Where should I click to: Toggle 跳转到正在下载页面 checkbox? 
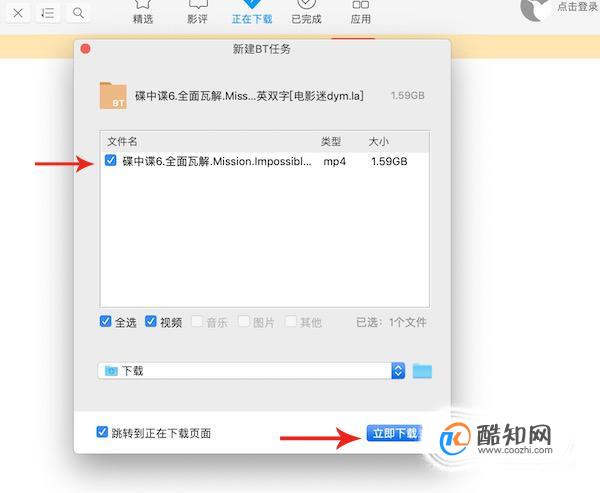coord(102,432)
